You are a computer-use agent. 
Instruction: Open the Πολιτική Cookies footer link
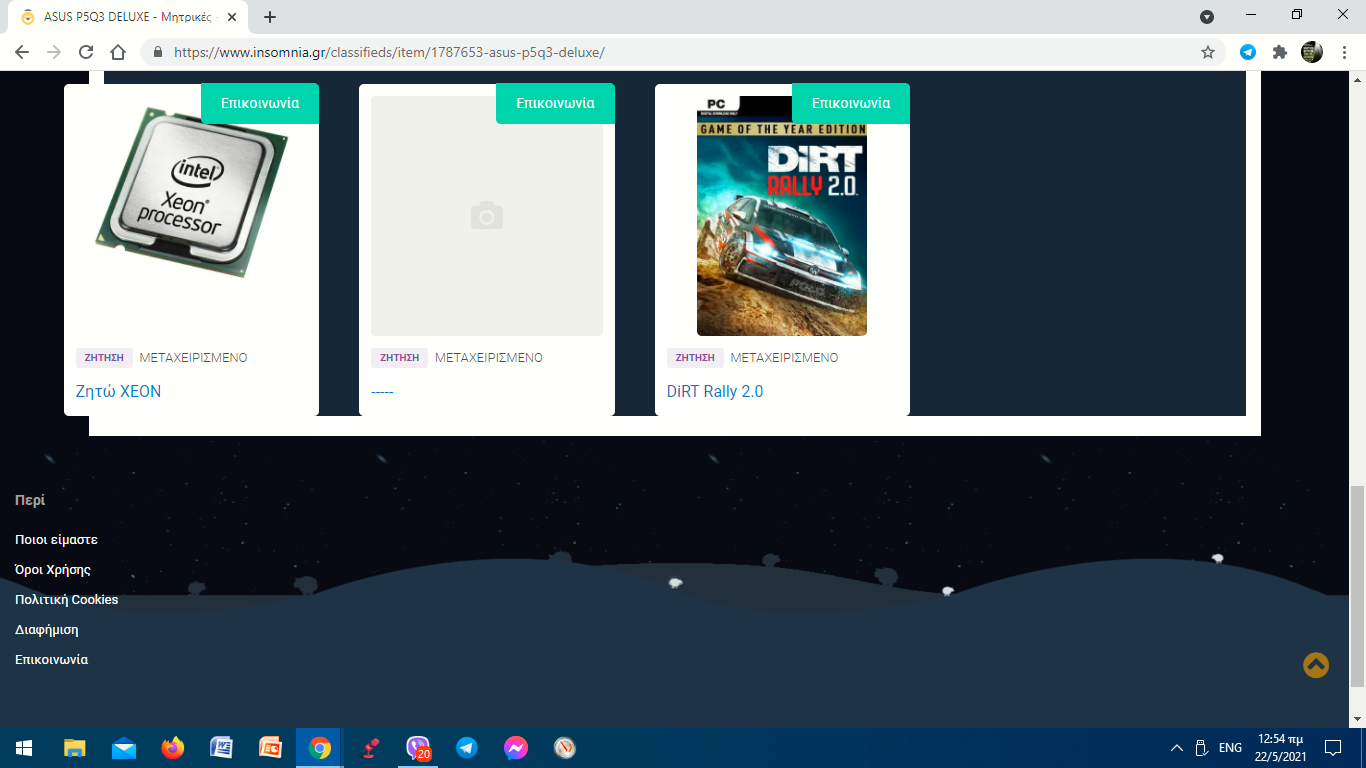pyautogui.click(x=67, y=600)
